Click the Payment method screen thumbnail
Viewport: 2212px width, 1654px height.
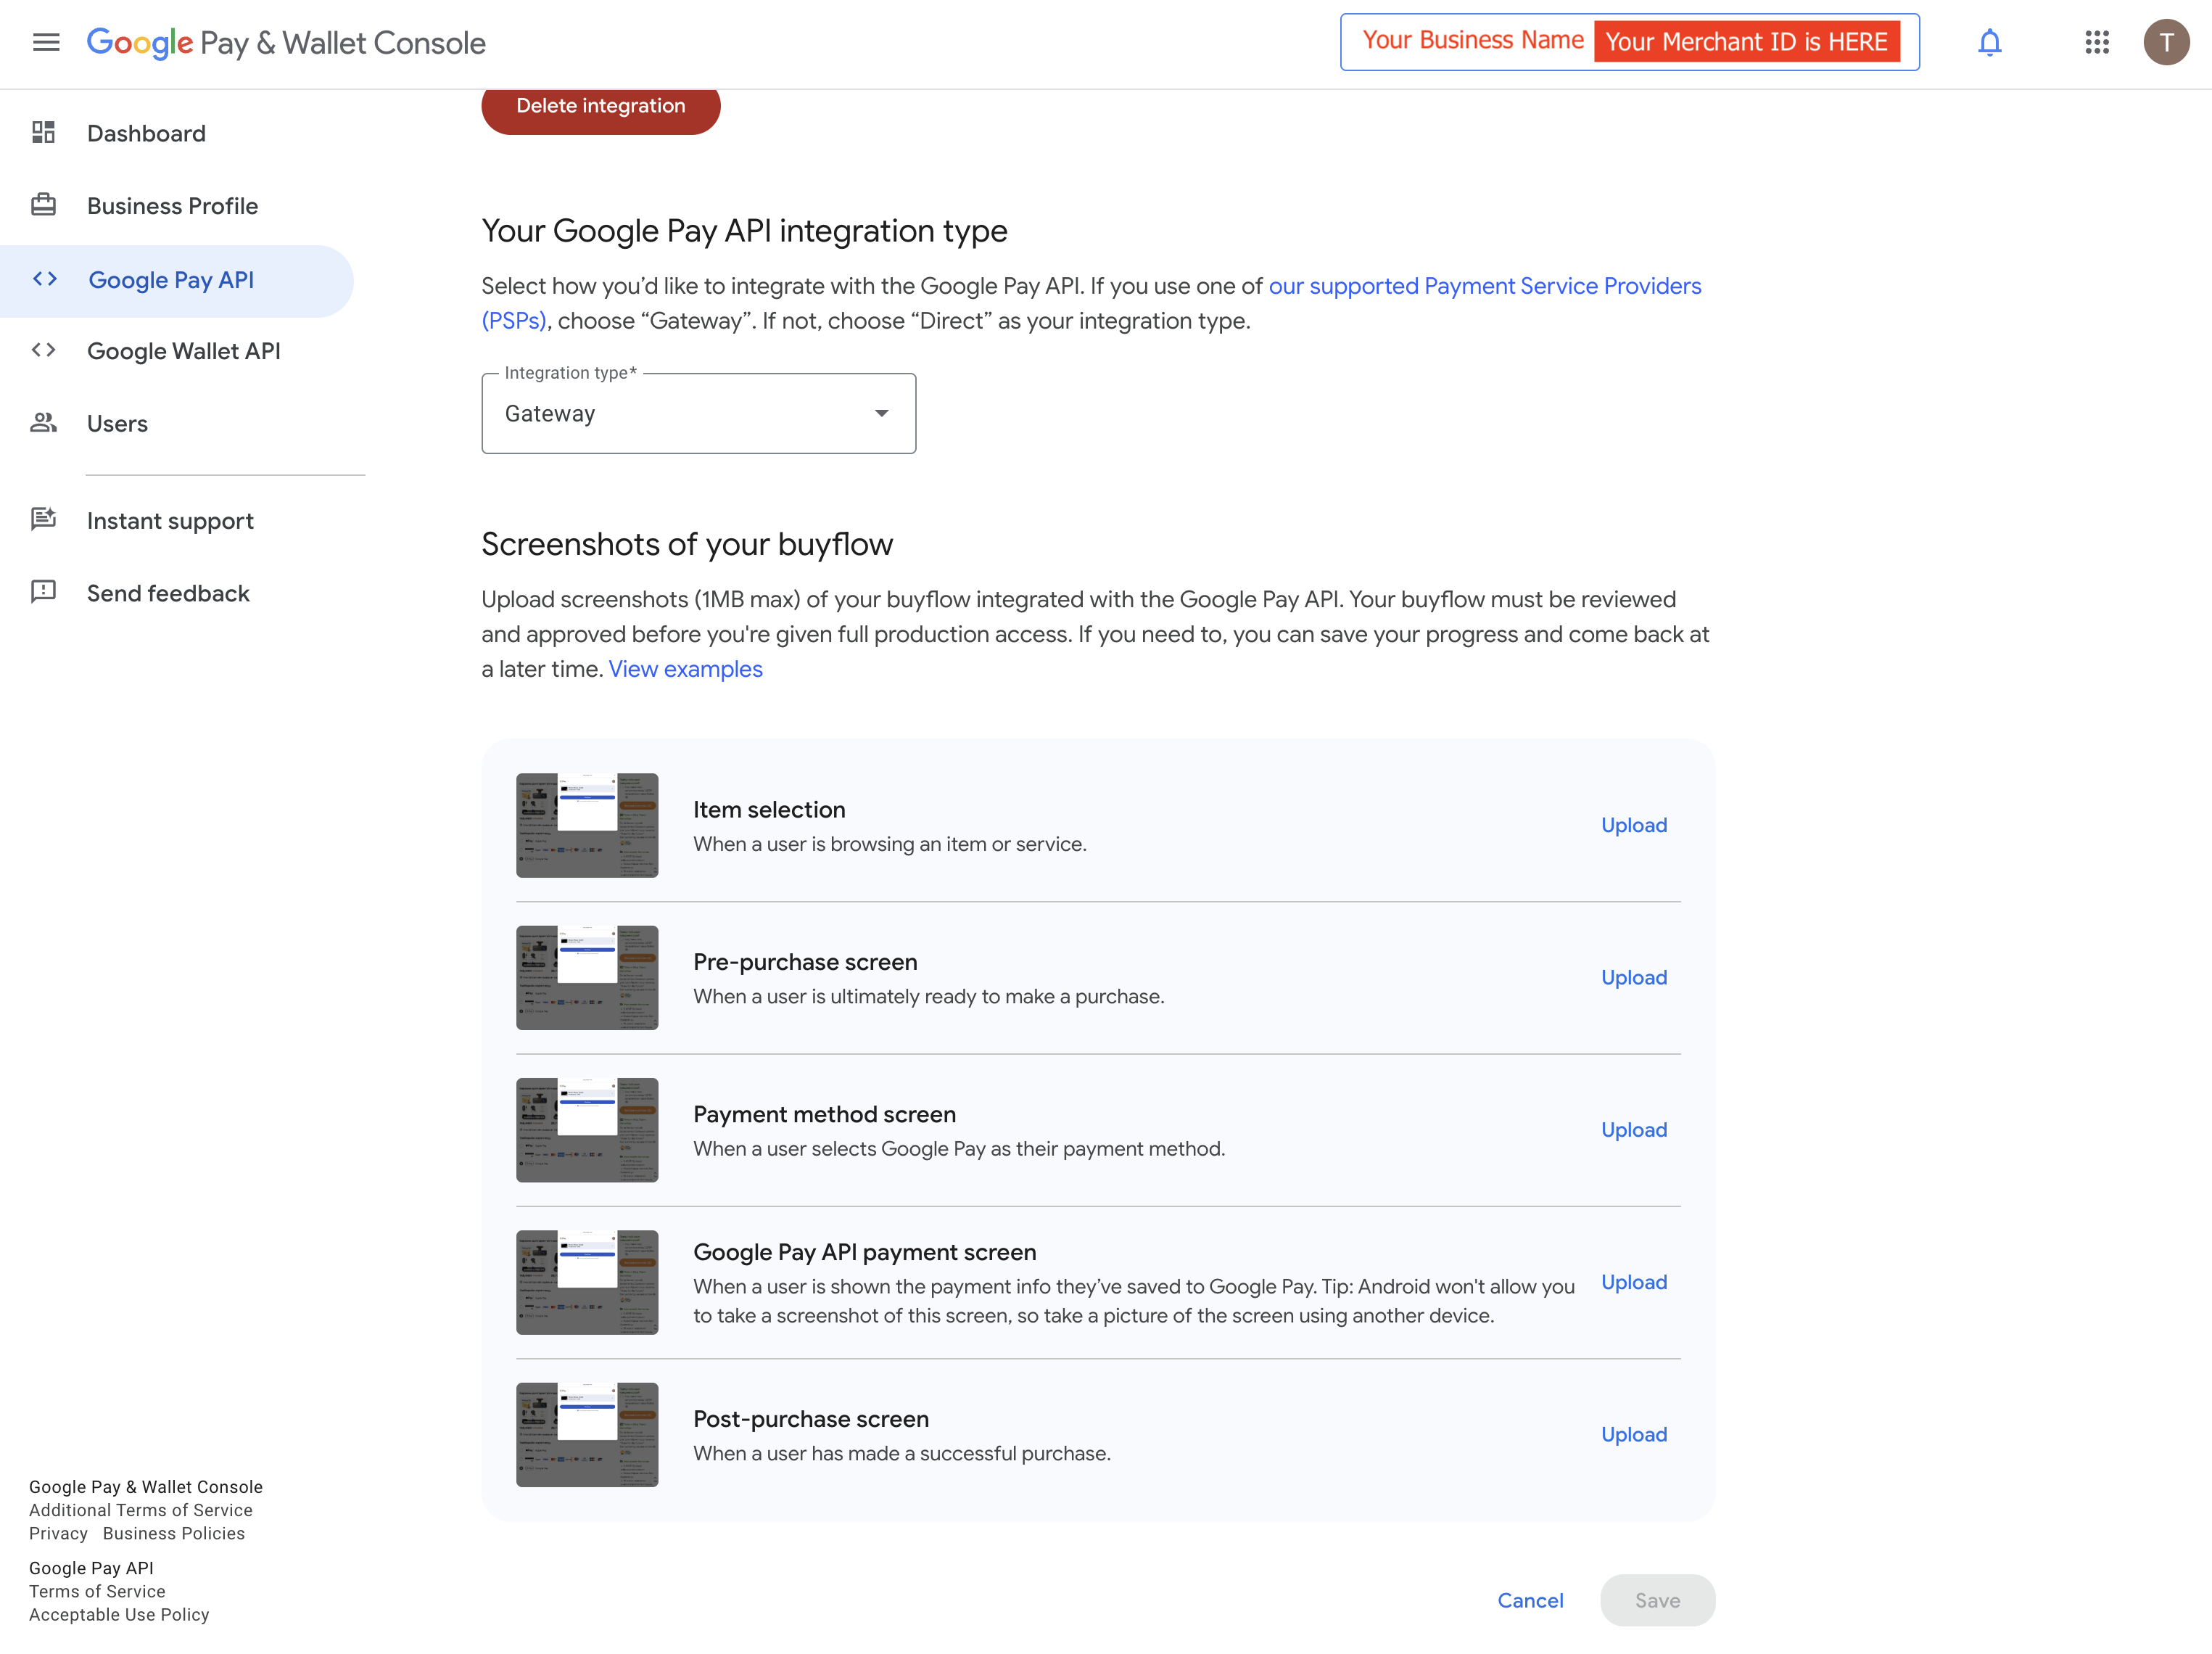coord(587,1130)
